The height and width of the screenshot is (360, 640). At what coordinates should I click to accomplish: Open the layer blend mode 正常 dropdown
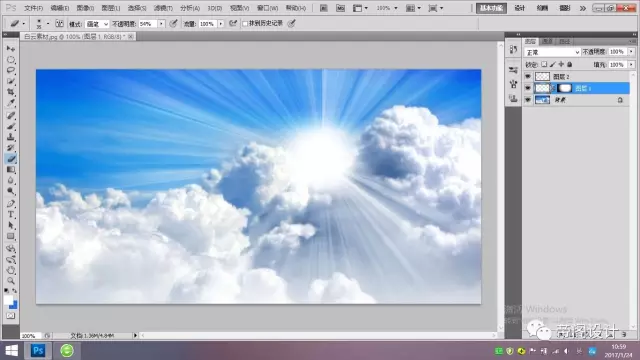pos(552,52)
